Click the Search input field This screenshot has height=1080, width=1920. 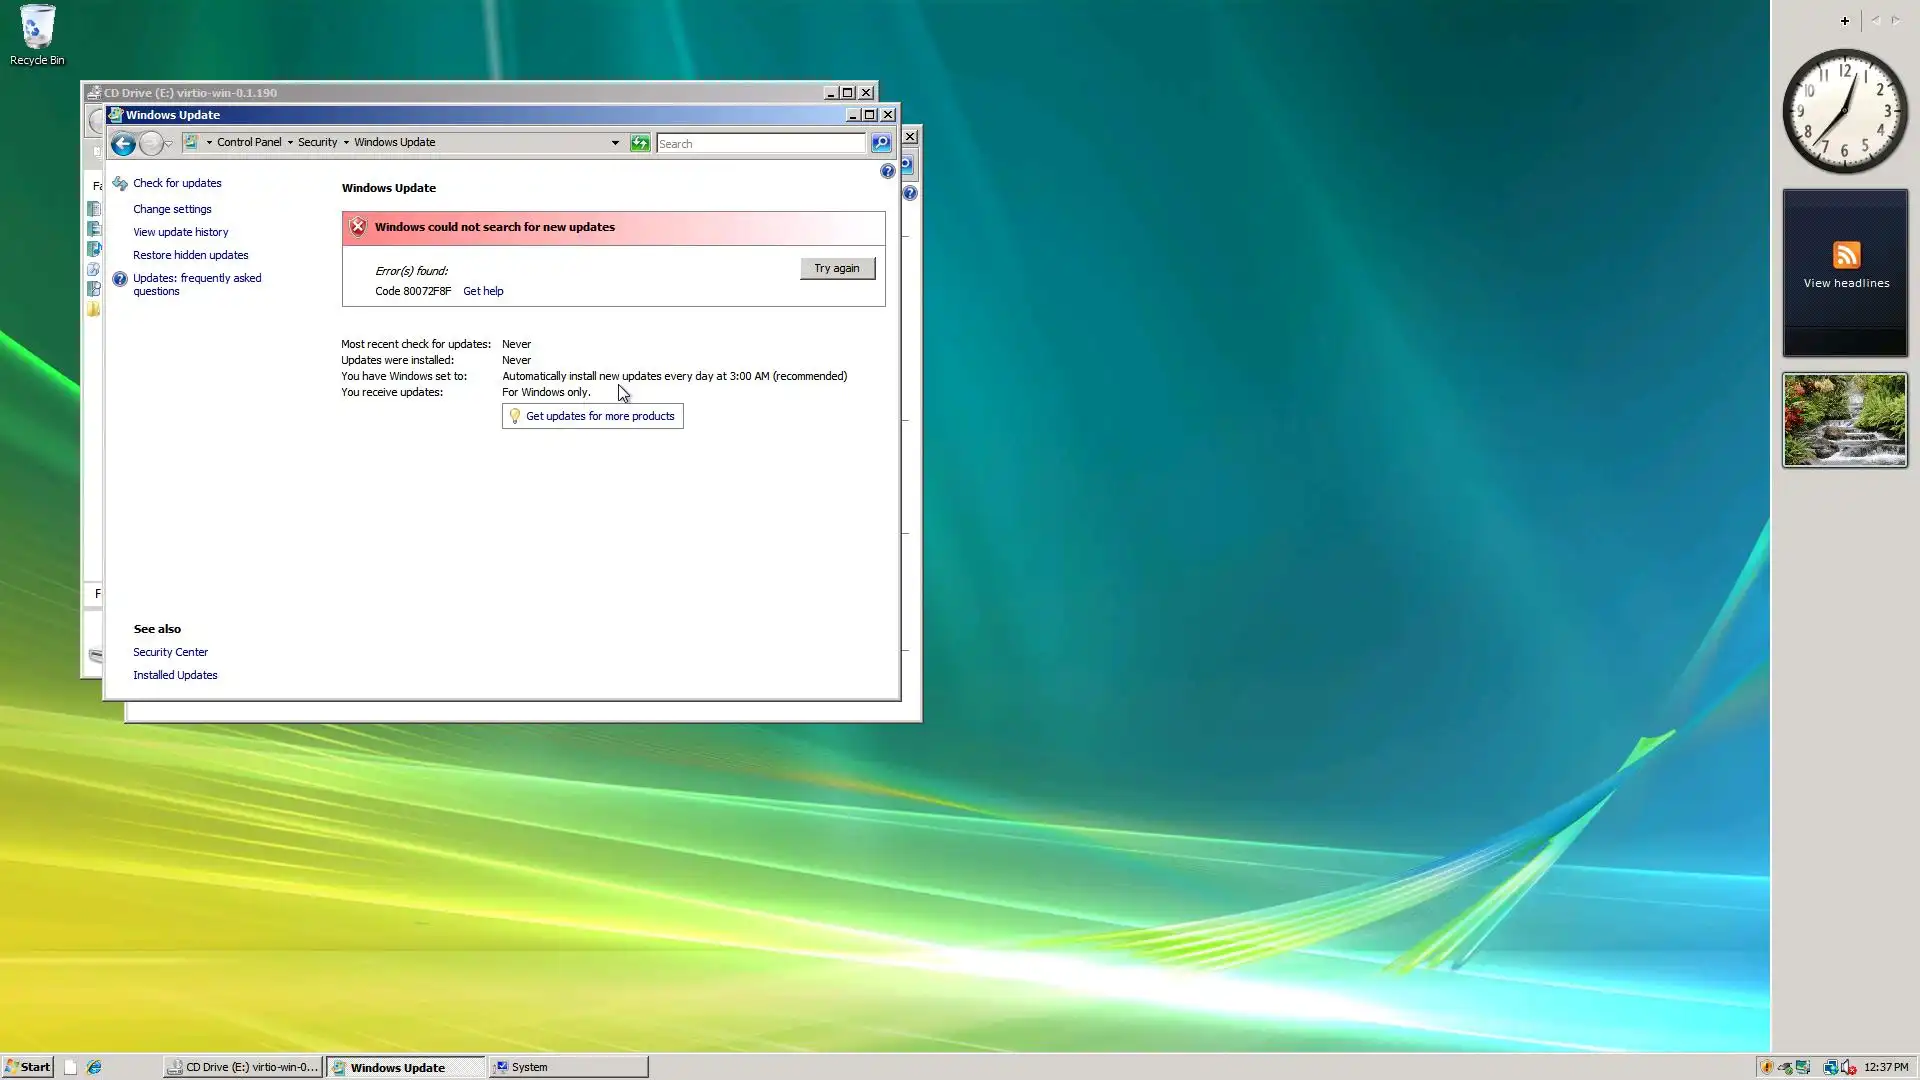[760, 144]
